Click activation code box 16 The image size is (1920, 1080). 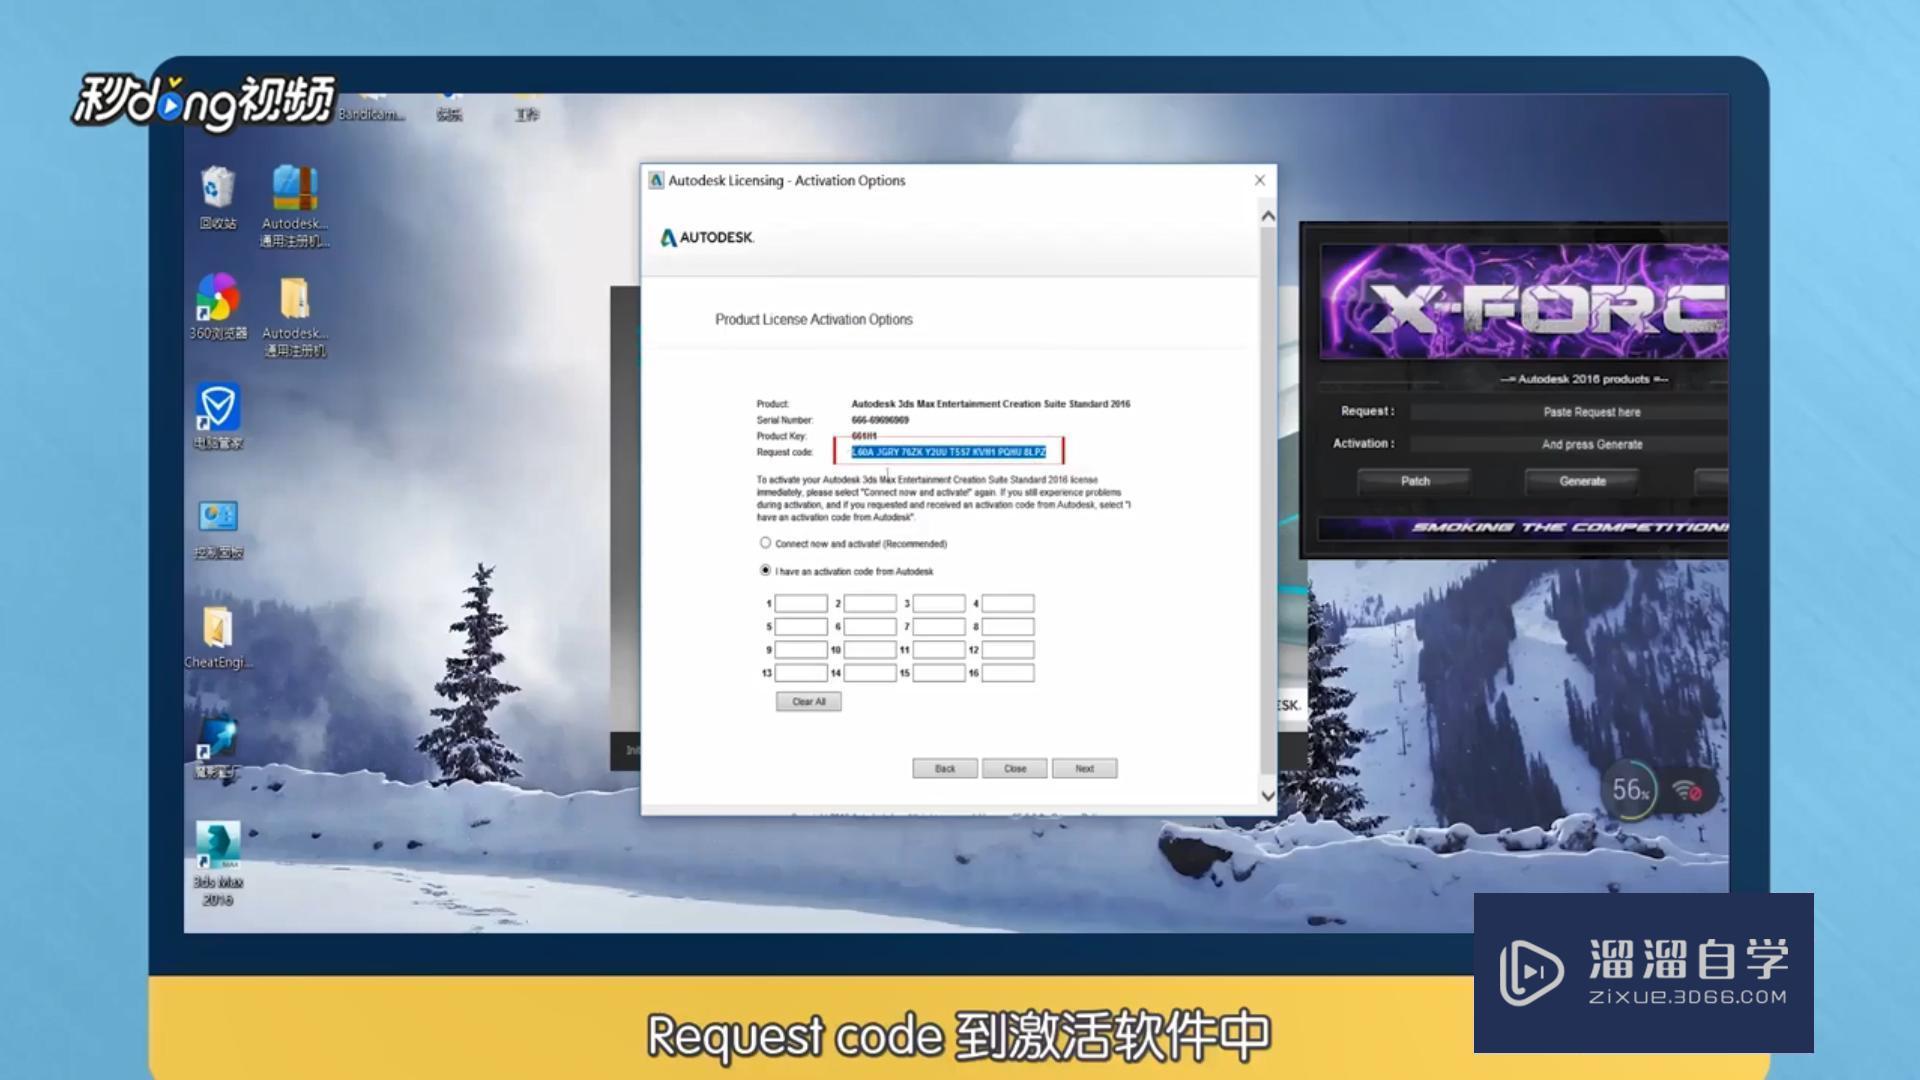[x=1008, y=673]
